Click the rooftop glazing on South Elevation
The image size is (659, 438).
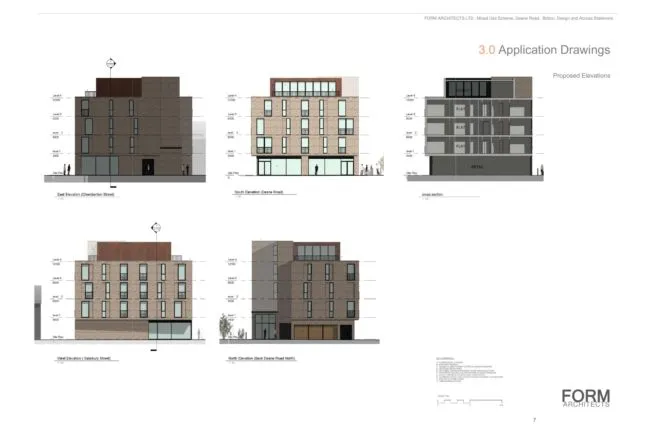point(305,88)
